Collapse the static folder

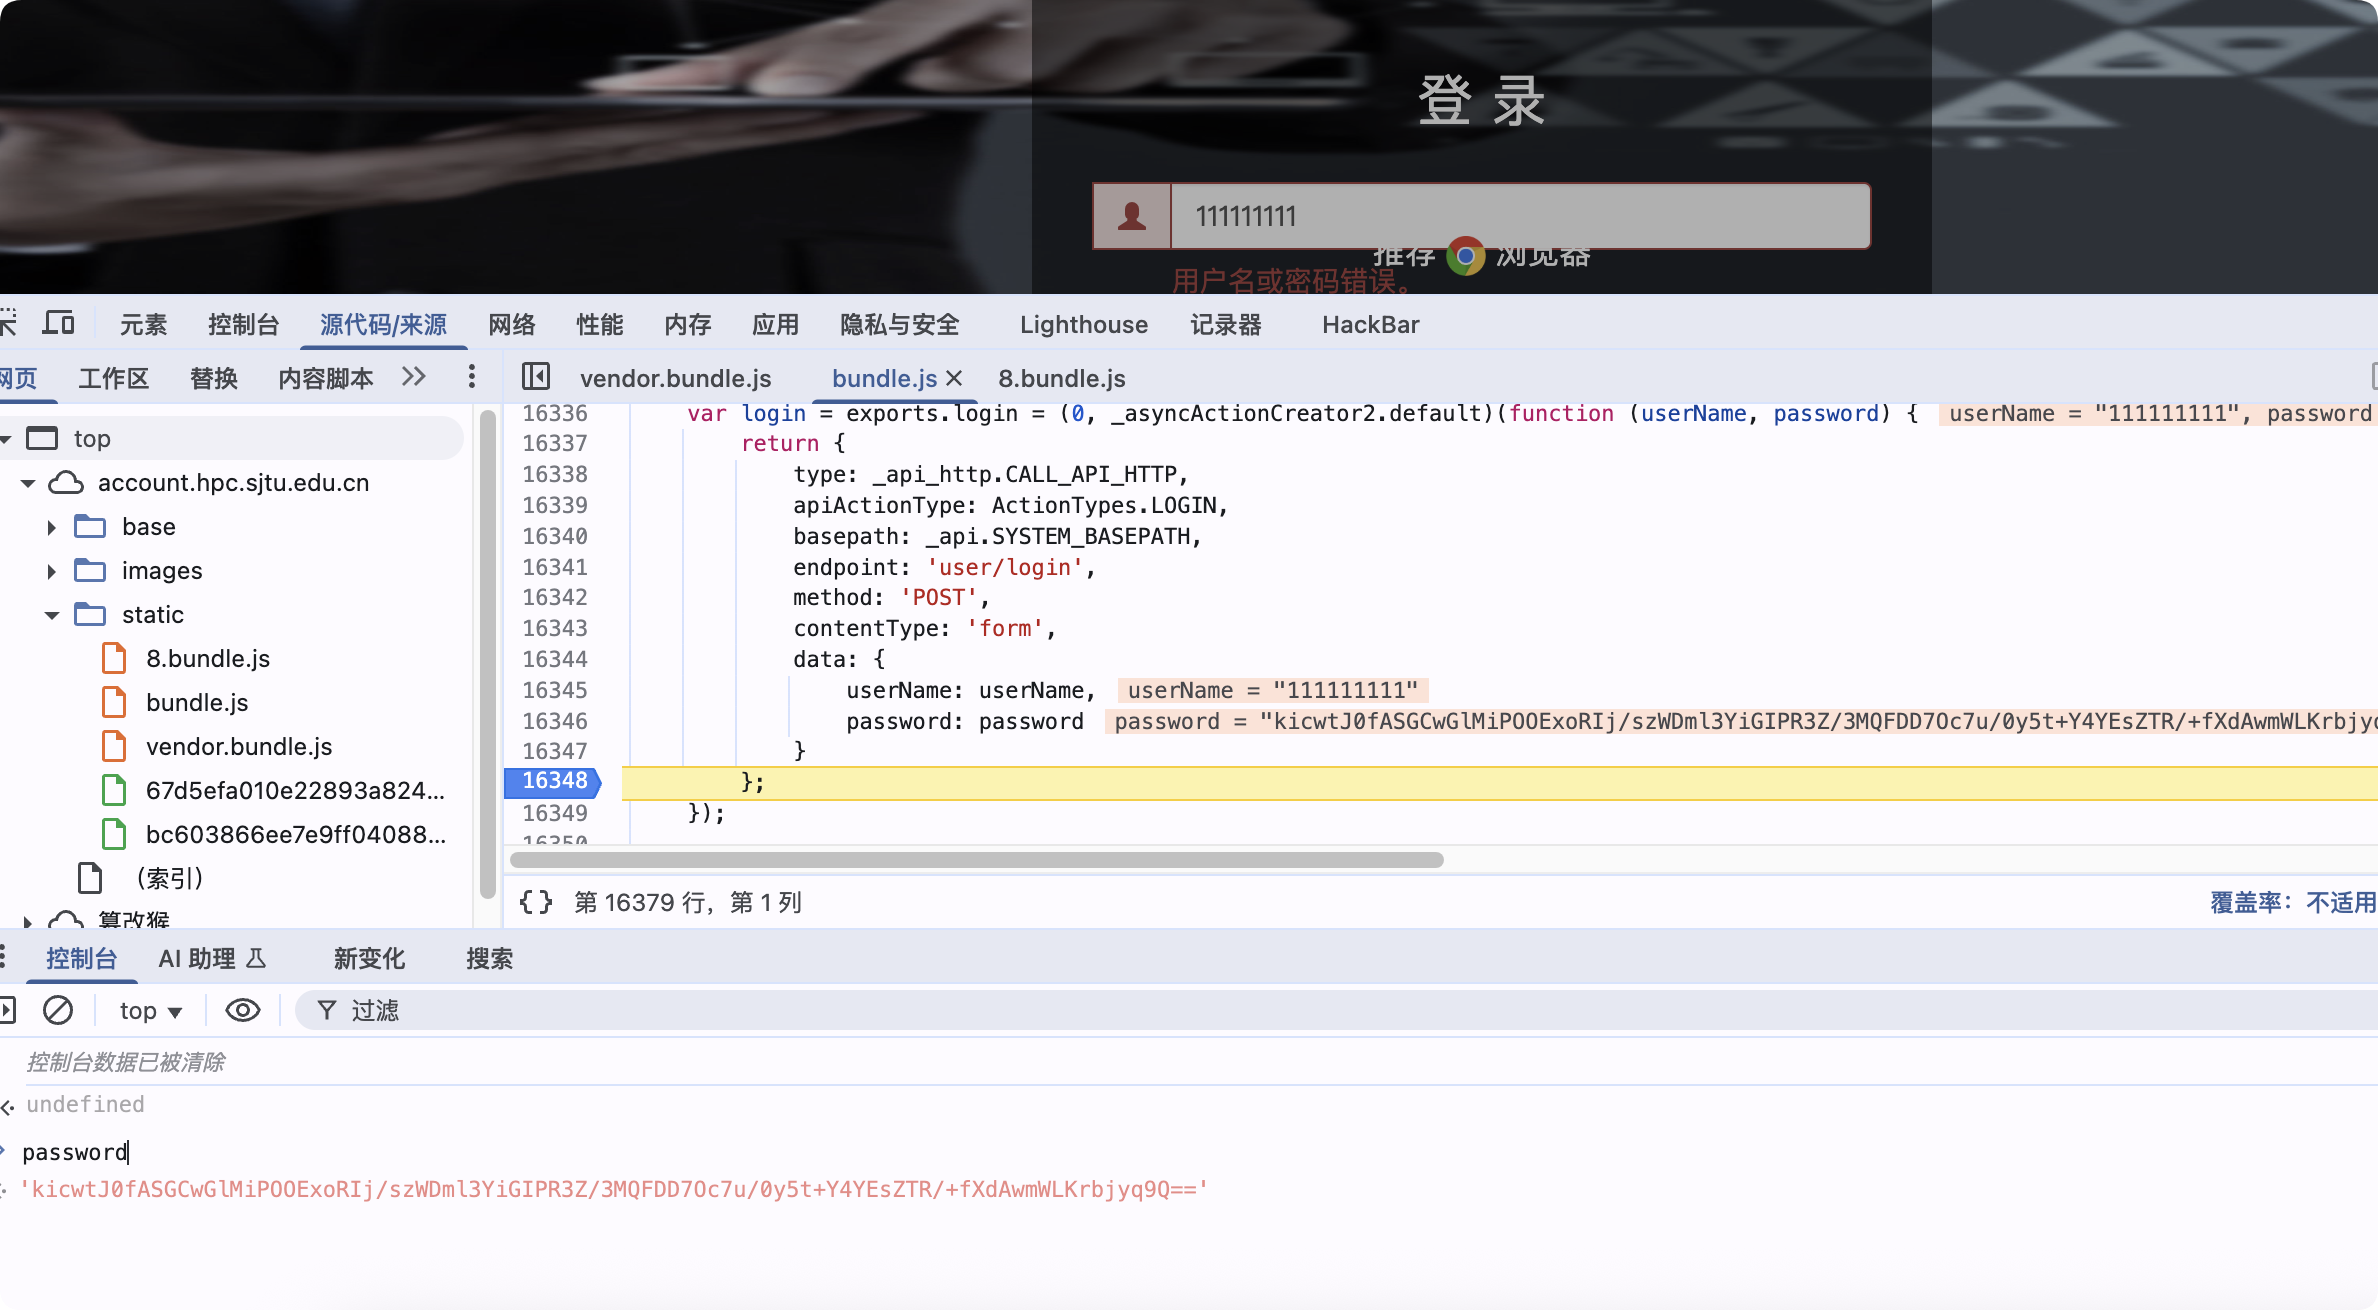tap(52, 615)
